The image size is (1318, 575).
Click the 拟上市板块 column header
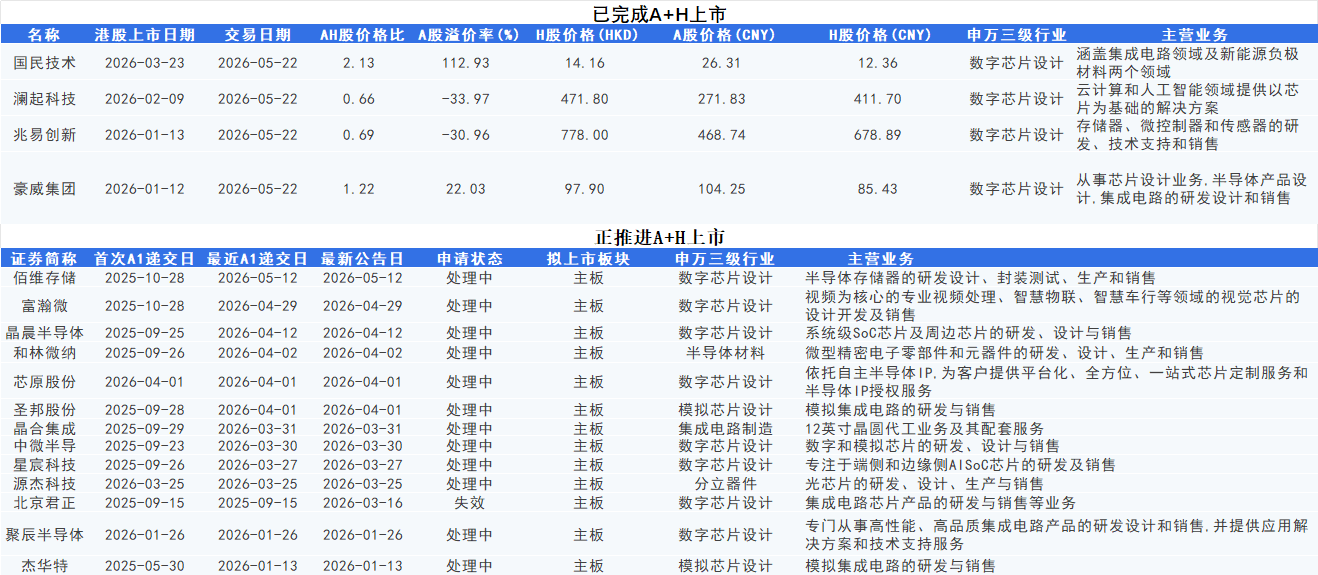(x=588, y=260)
